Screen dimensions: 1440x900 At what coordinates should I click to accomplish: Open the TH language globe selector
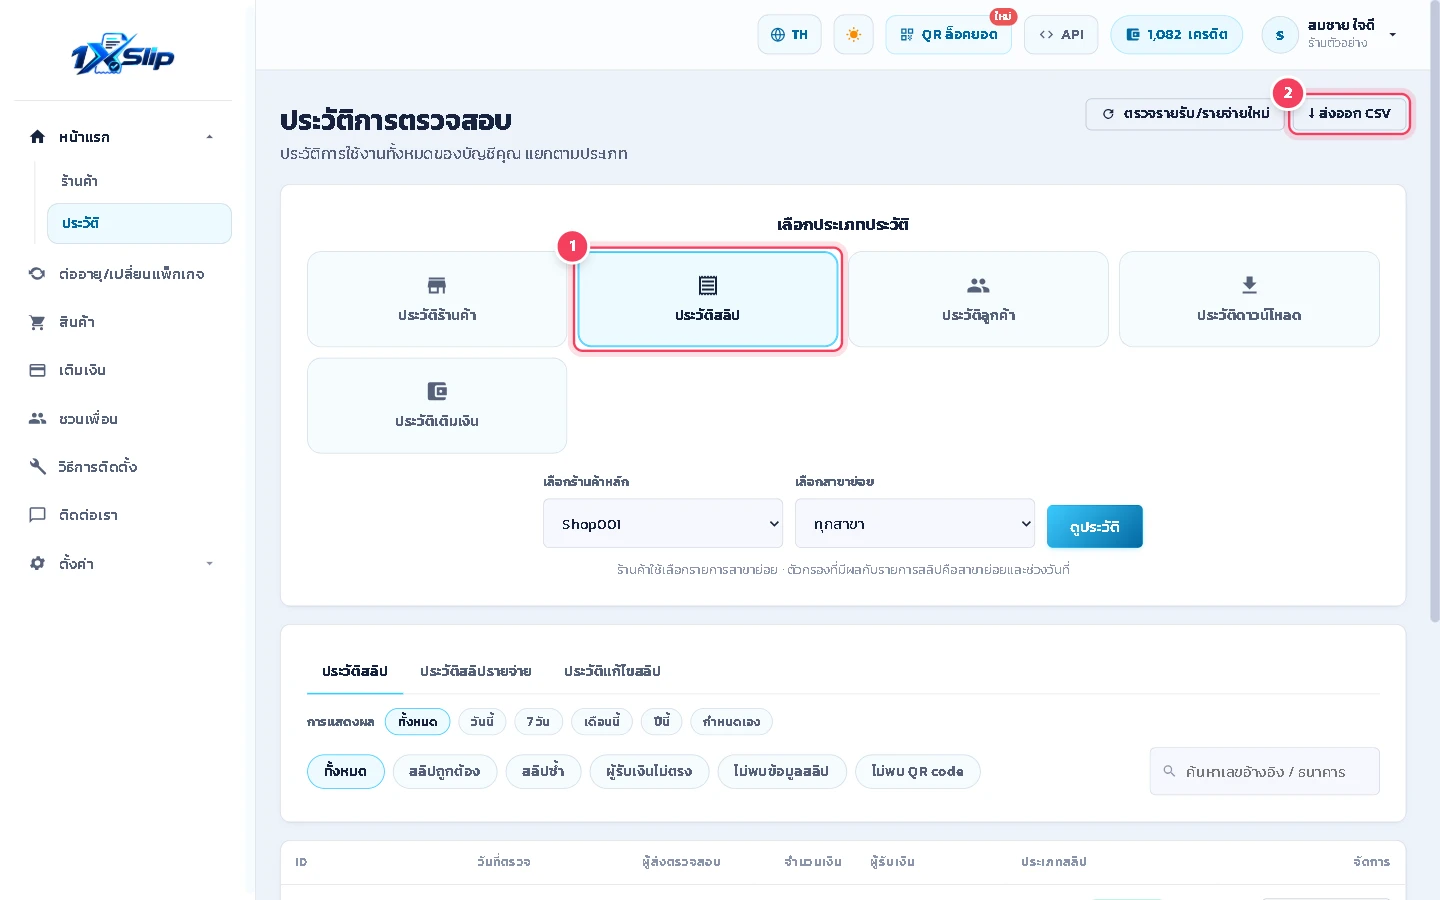[x=789, y=34]
